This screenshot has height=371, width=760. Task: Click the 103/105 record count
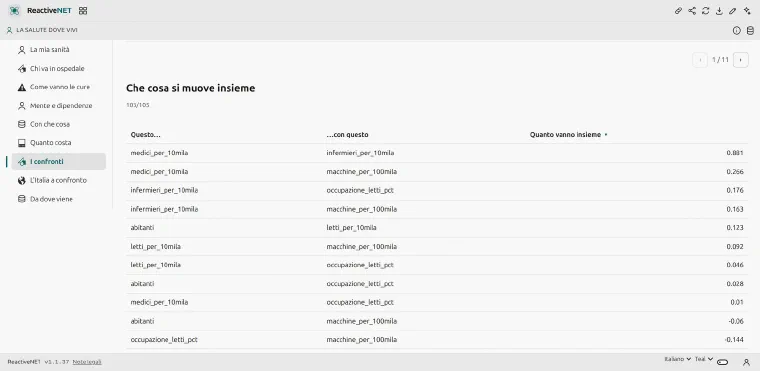tap(138, 105)
